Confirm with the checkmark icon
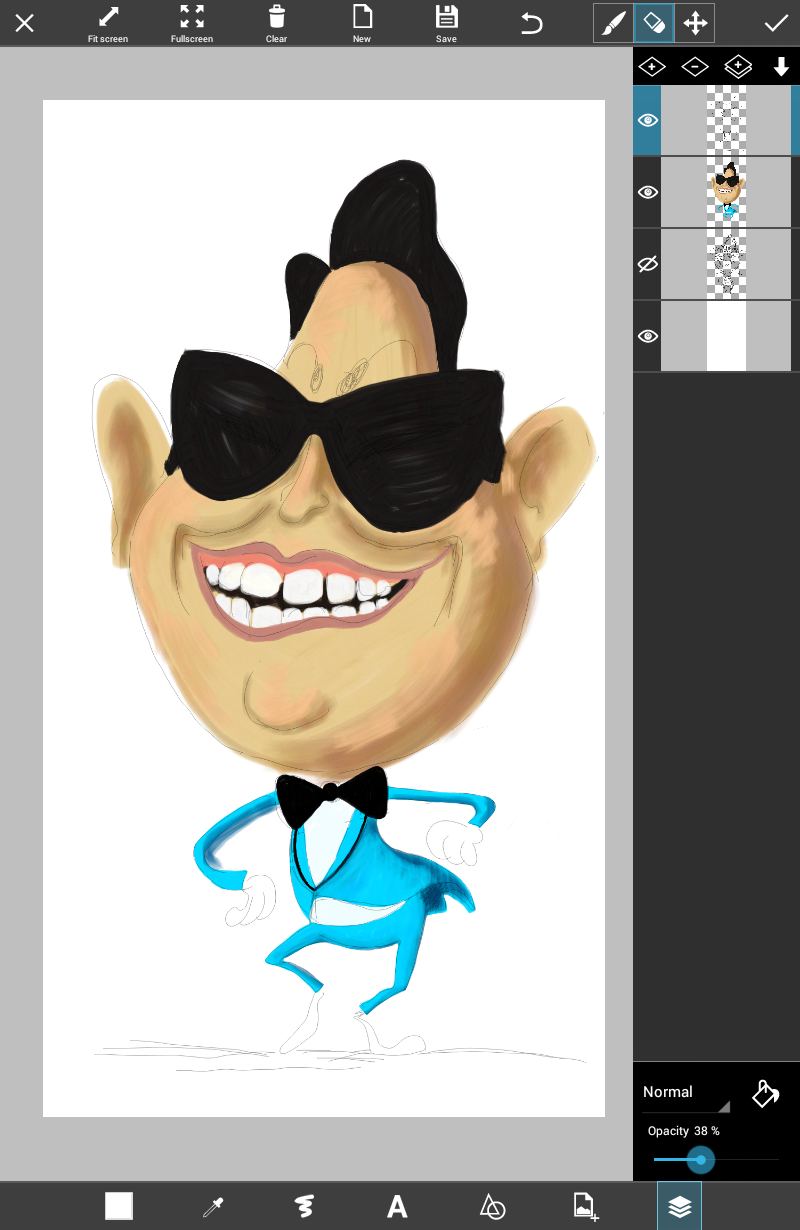Screen dimensions: 800x1230 point(776,23)
